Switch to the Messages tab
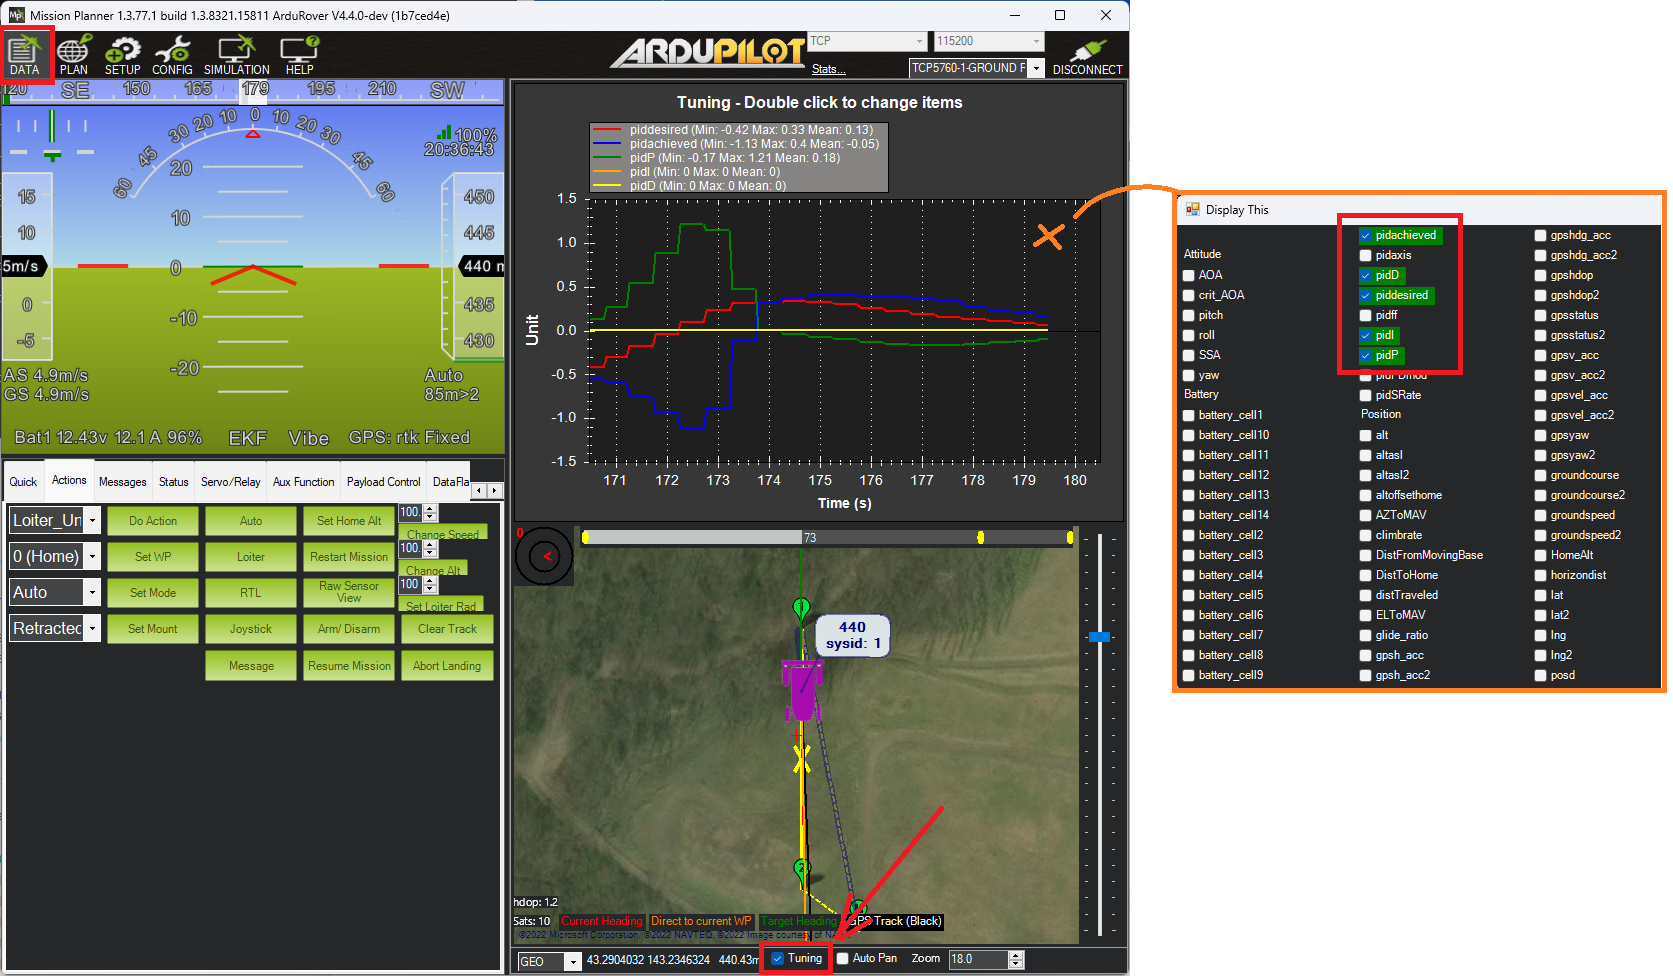1673x976 pixels. pyautogui.click(x=122, y=482)
